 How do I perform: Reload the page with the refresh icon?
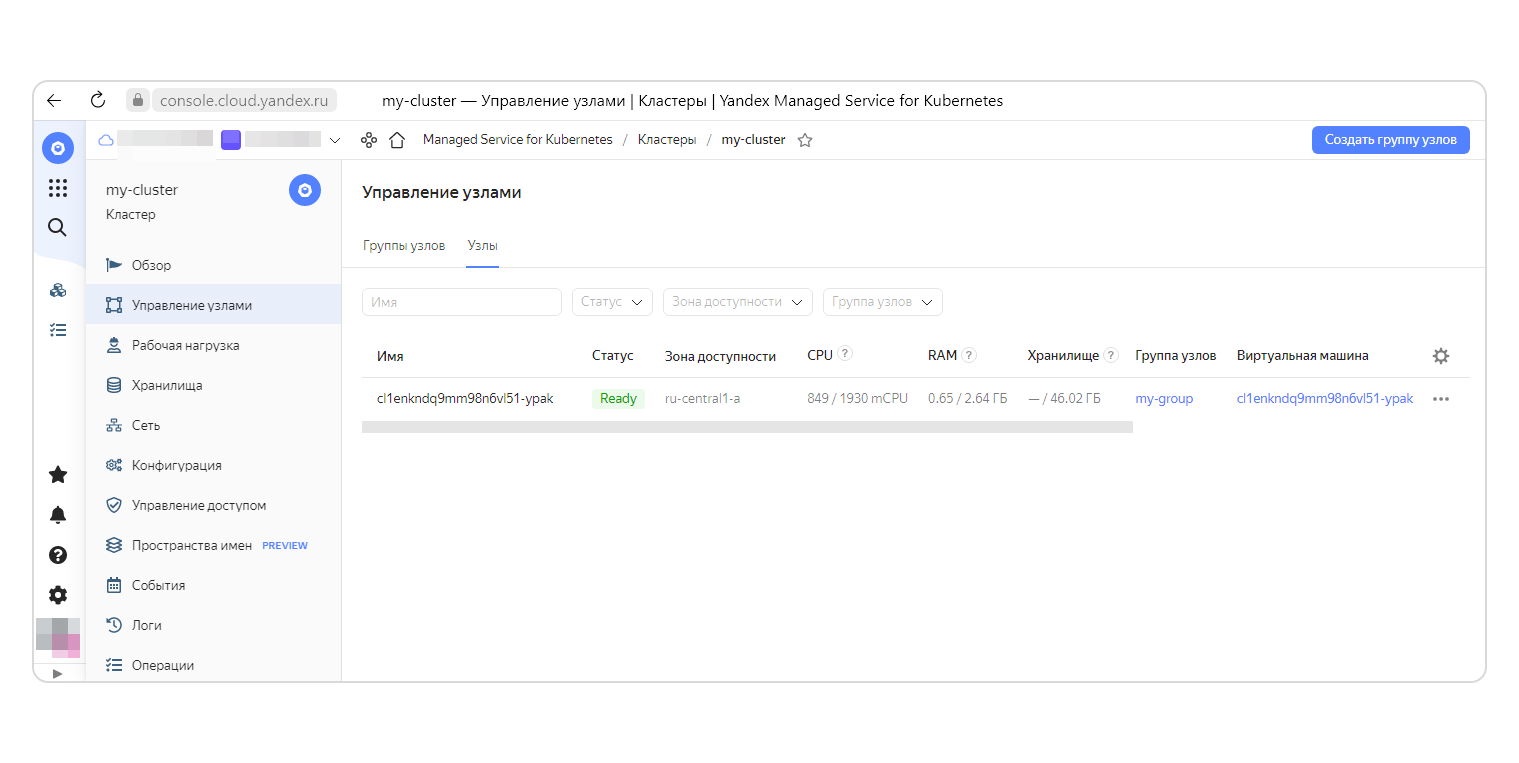[98, 100]
